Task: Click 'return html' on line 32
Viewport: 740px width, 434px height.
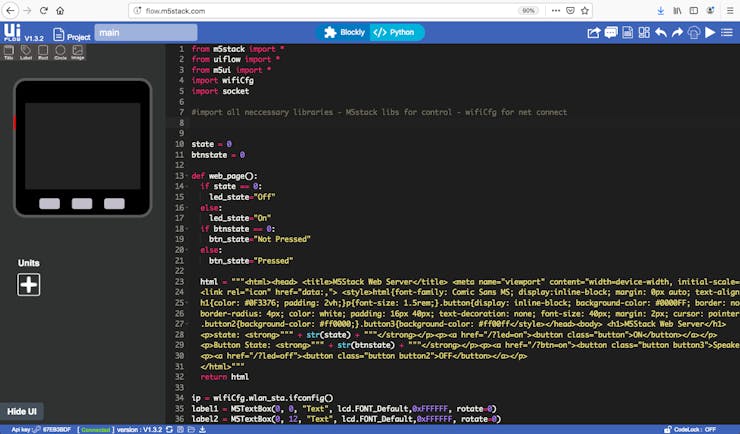Action: (x=225, y=377)
